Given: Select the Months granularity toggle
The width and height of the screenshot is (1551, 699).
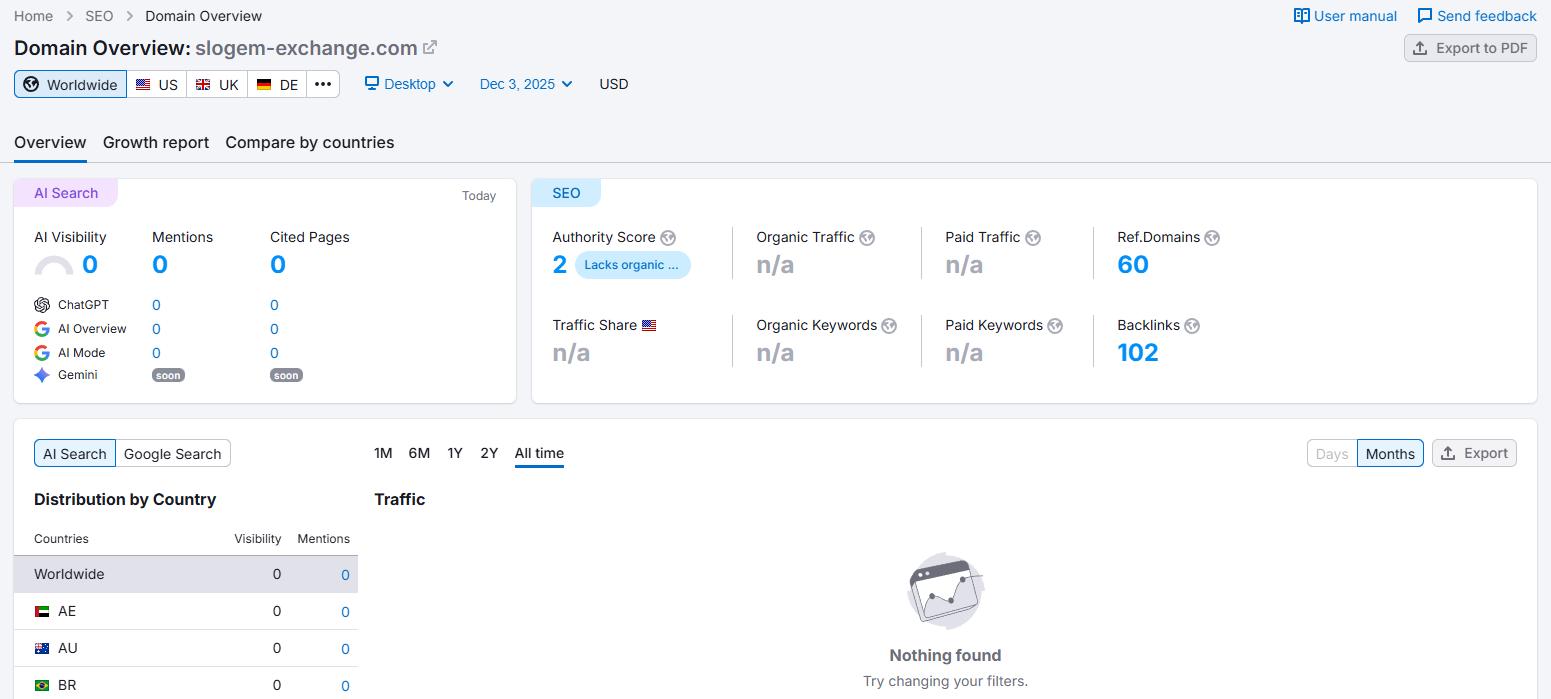Looking at the screenshot, I should 1390,453.
